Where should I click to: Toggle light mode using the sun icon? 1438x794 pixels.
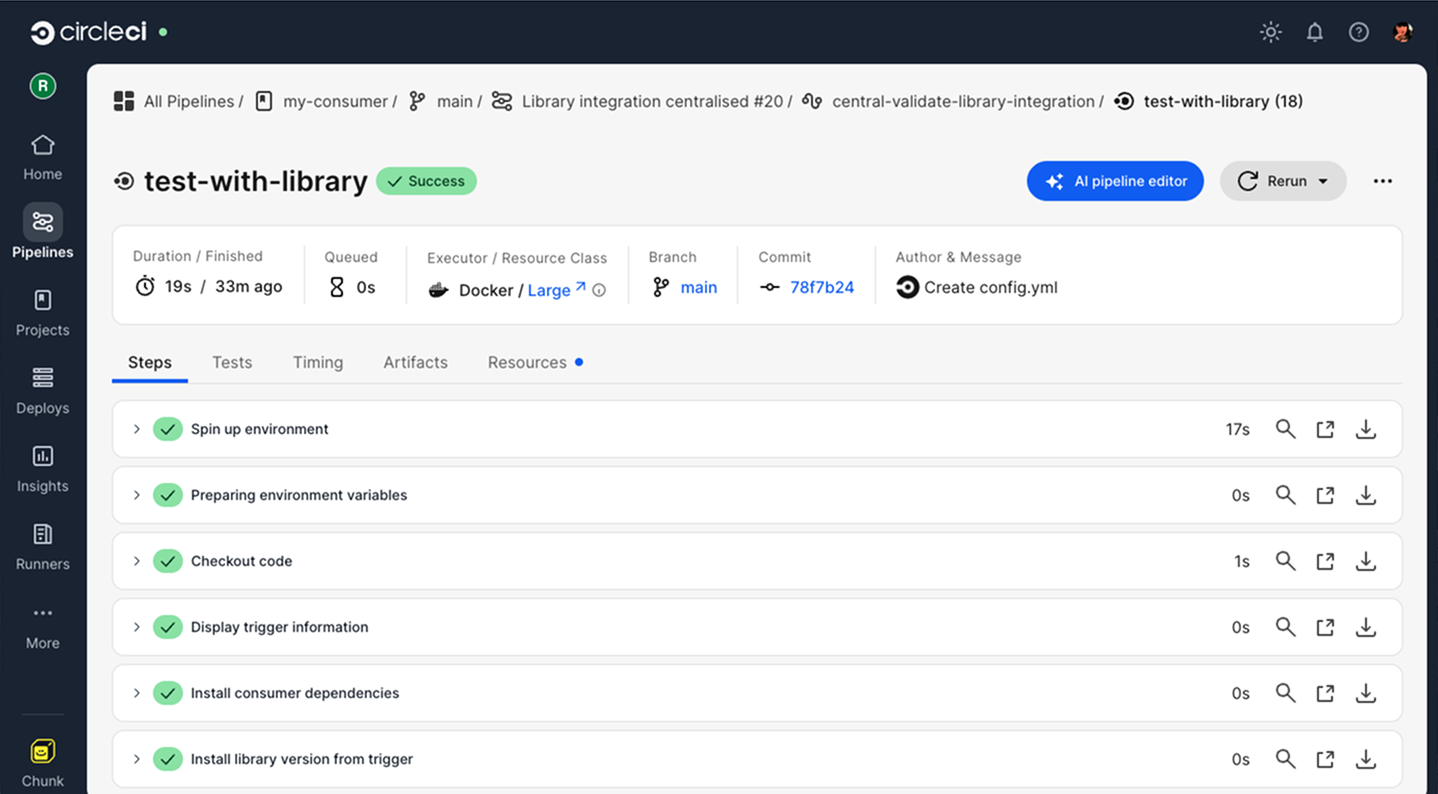click(x=1270, y=31)
